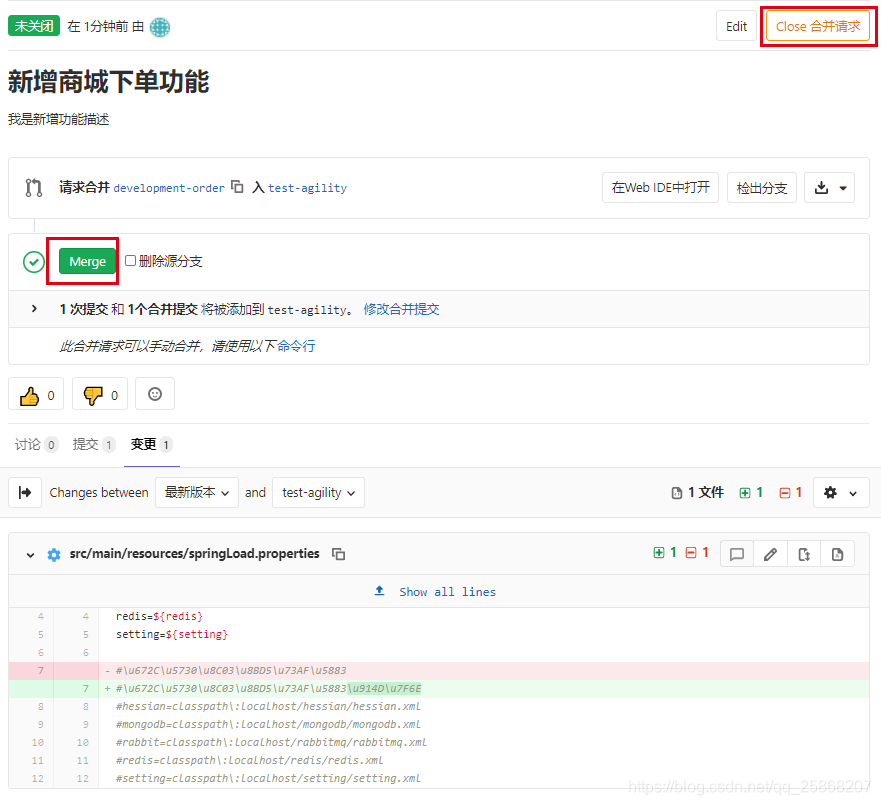Open the 最新版本 version dropdown
The height and width of the screenshot is (805, 881).
pyautogui.click(x=196, y=492)
